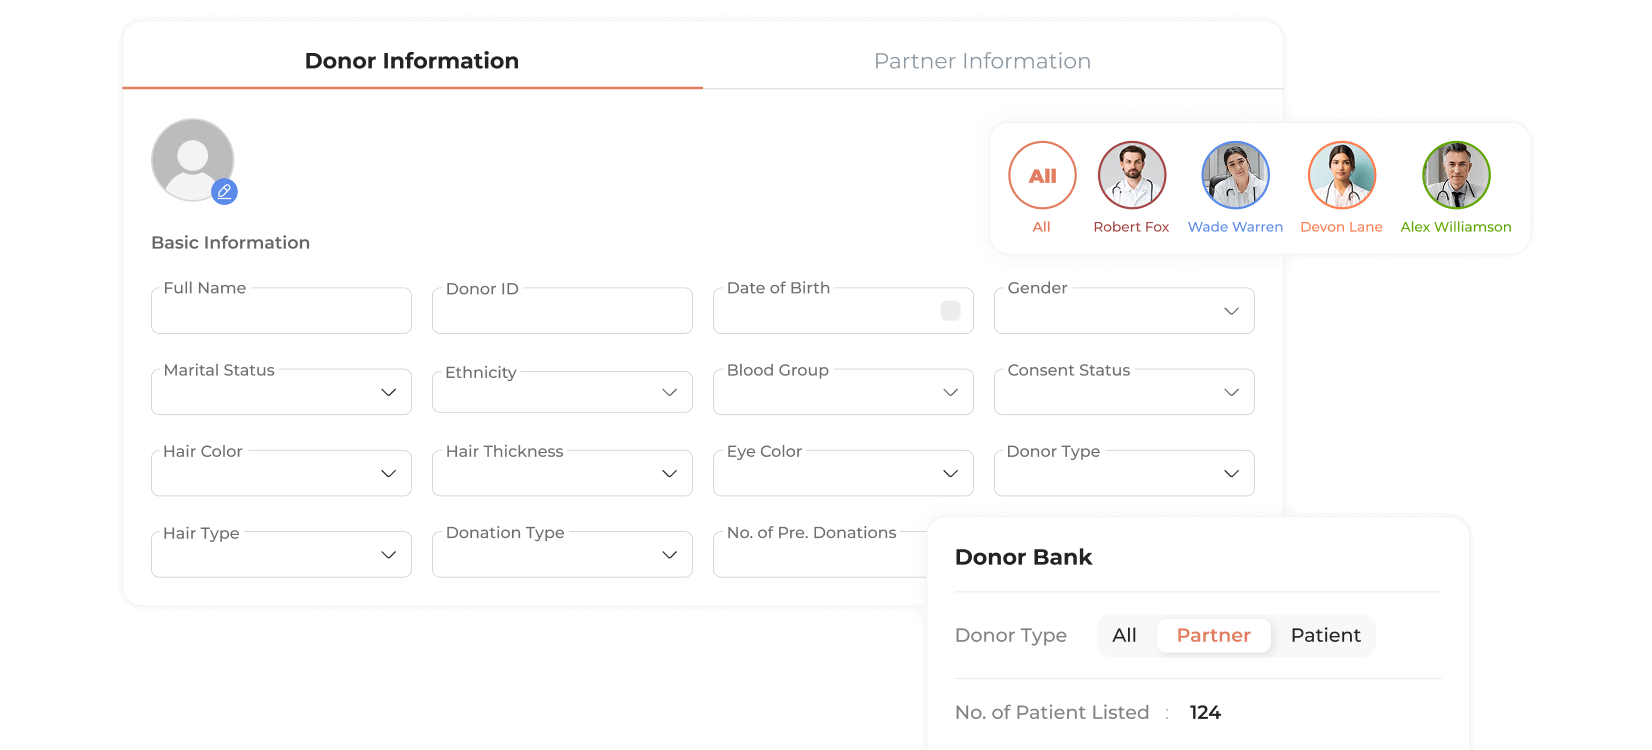Click the edit pencil icon on profile photo
Screen dimensions: 1652x750
point(224,191)
